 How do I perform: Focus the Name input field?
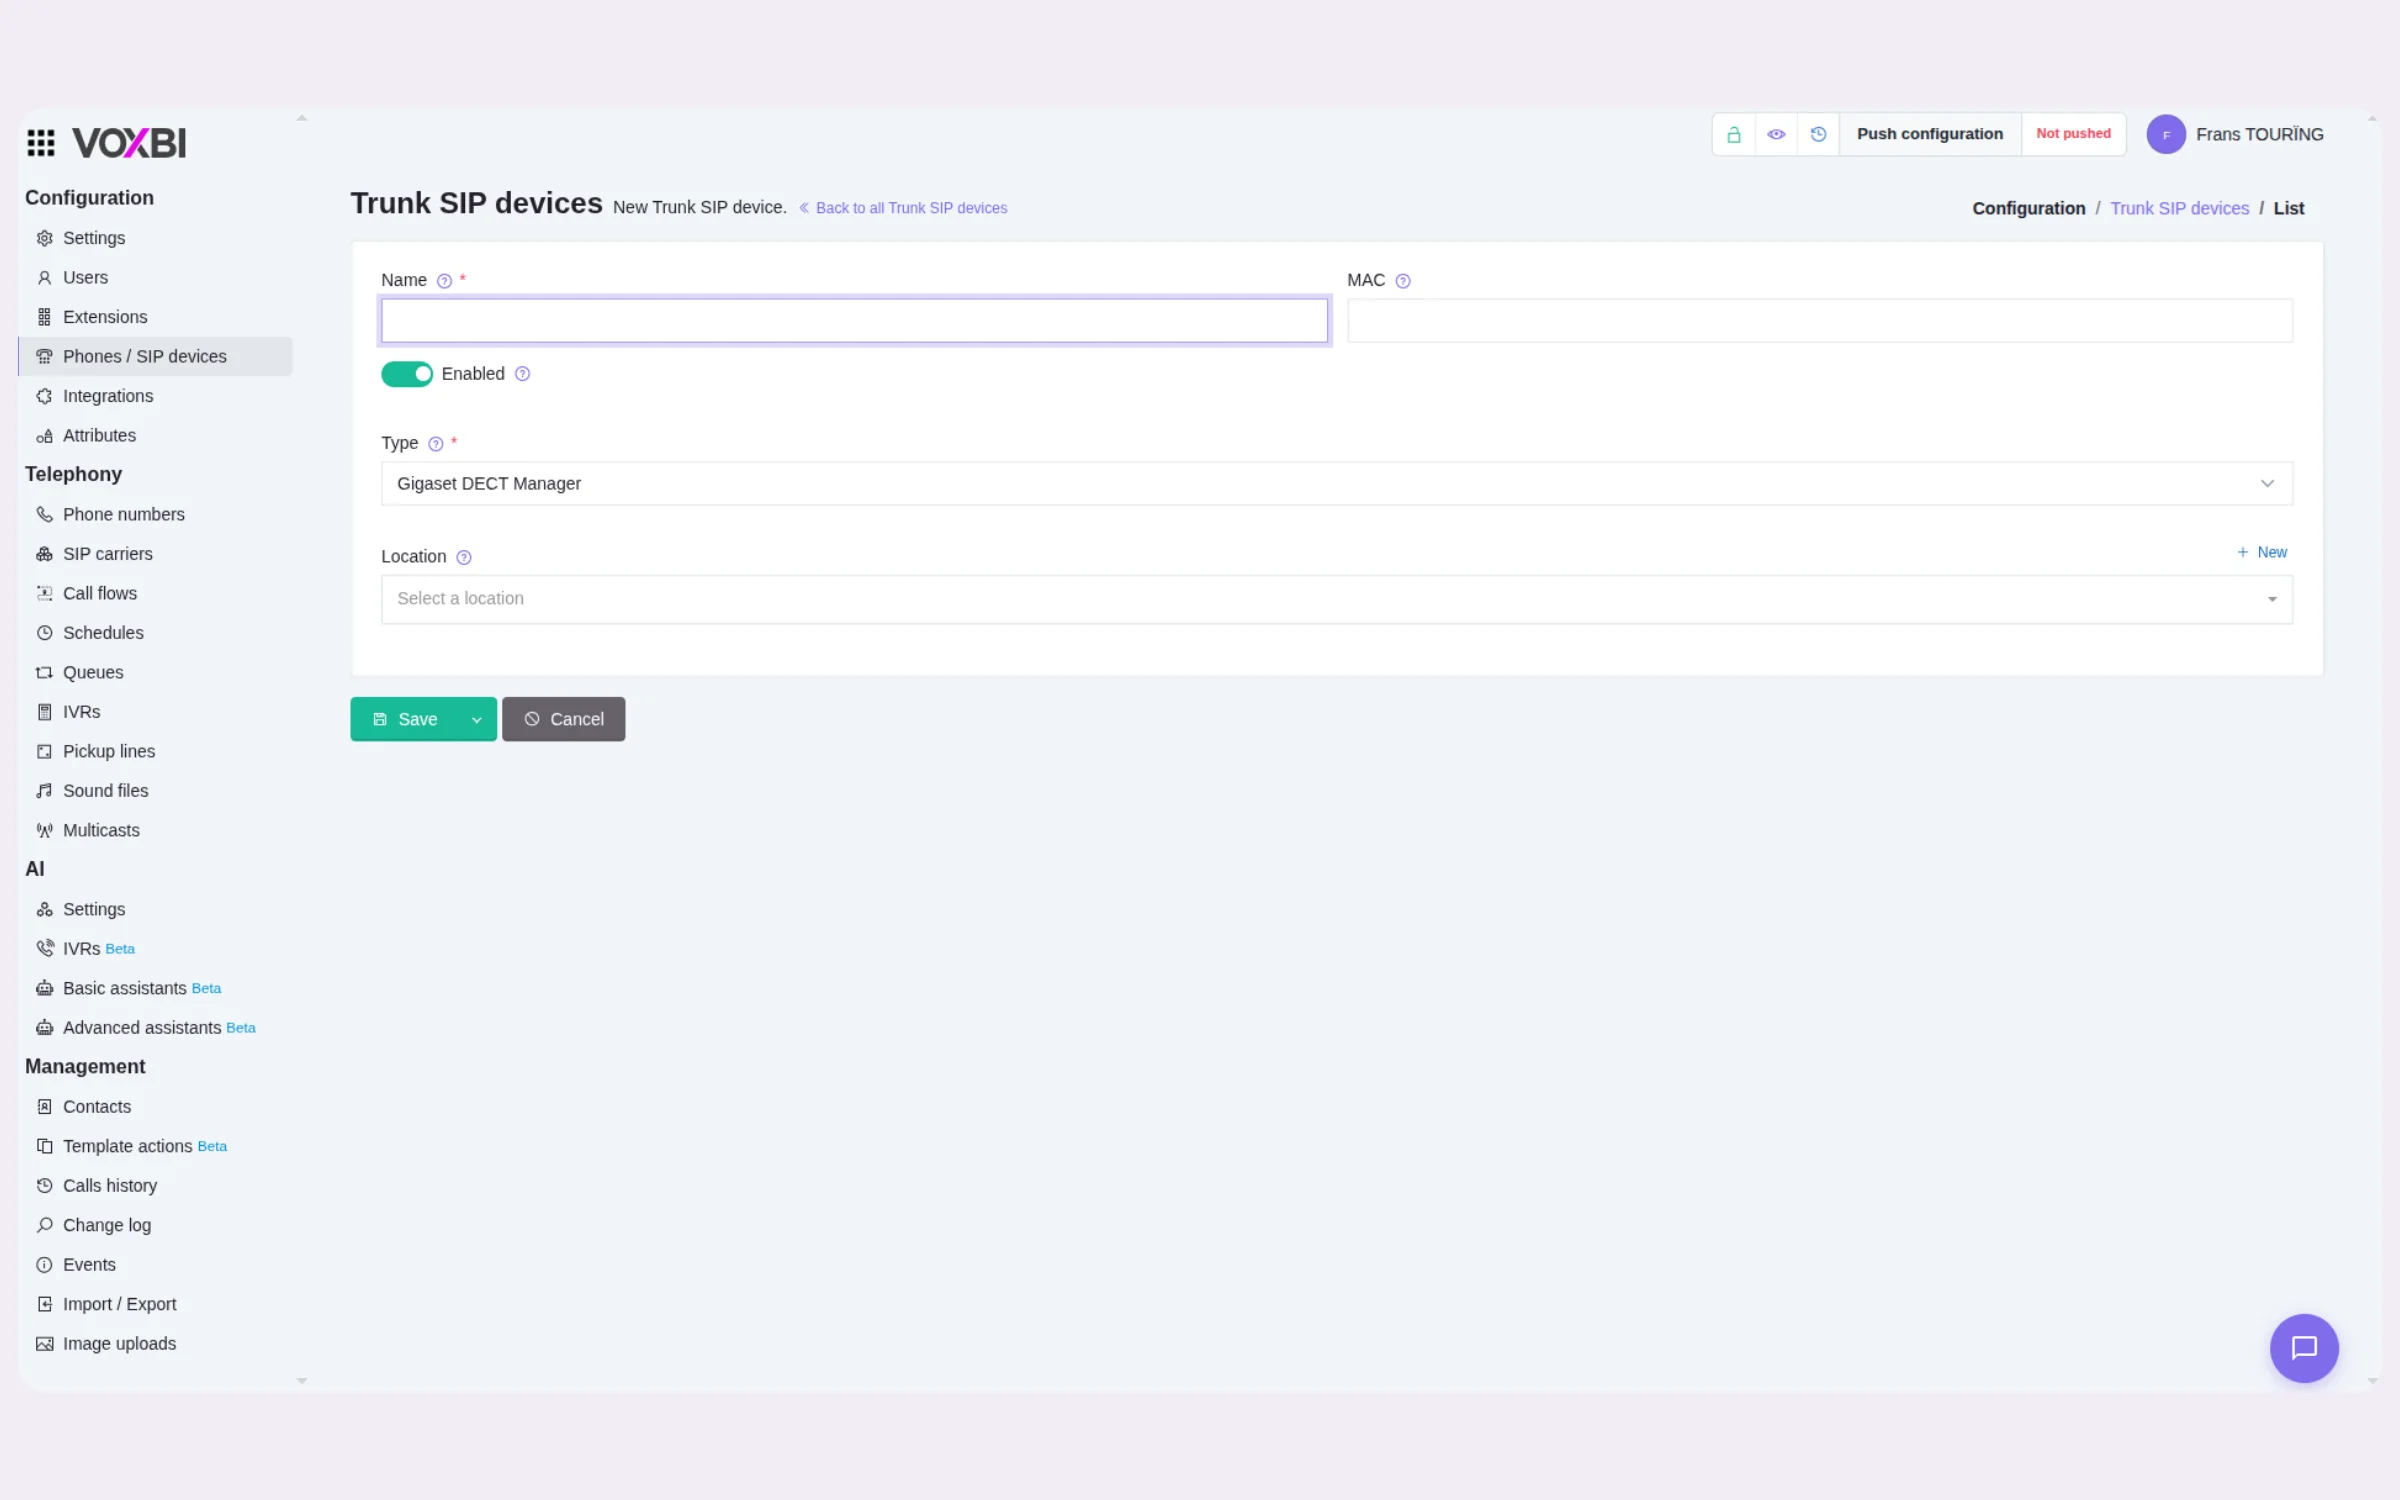[855, 321]
